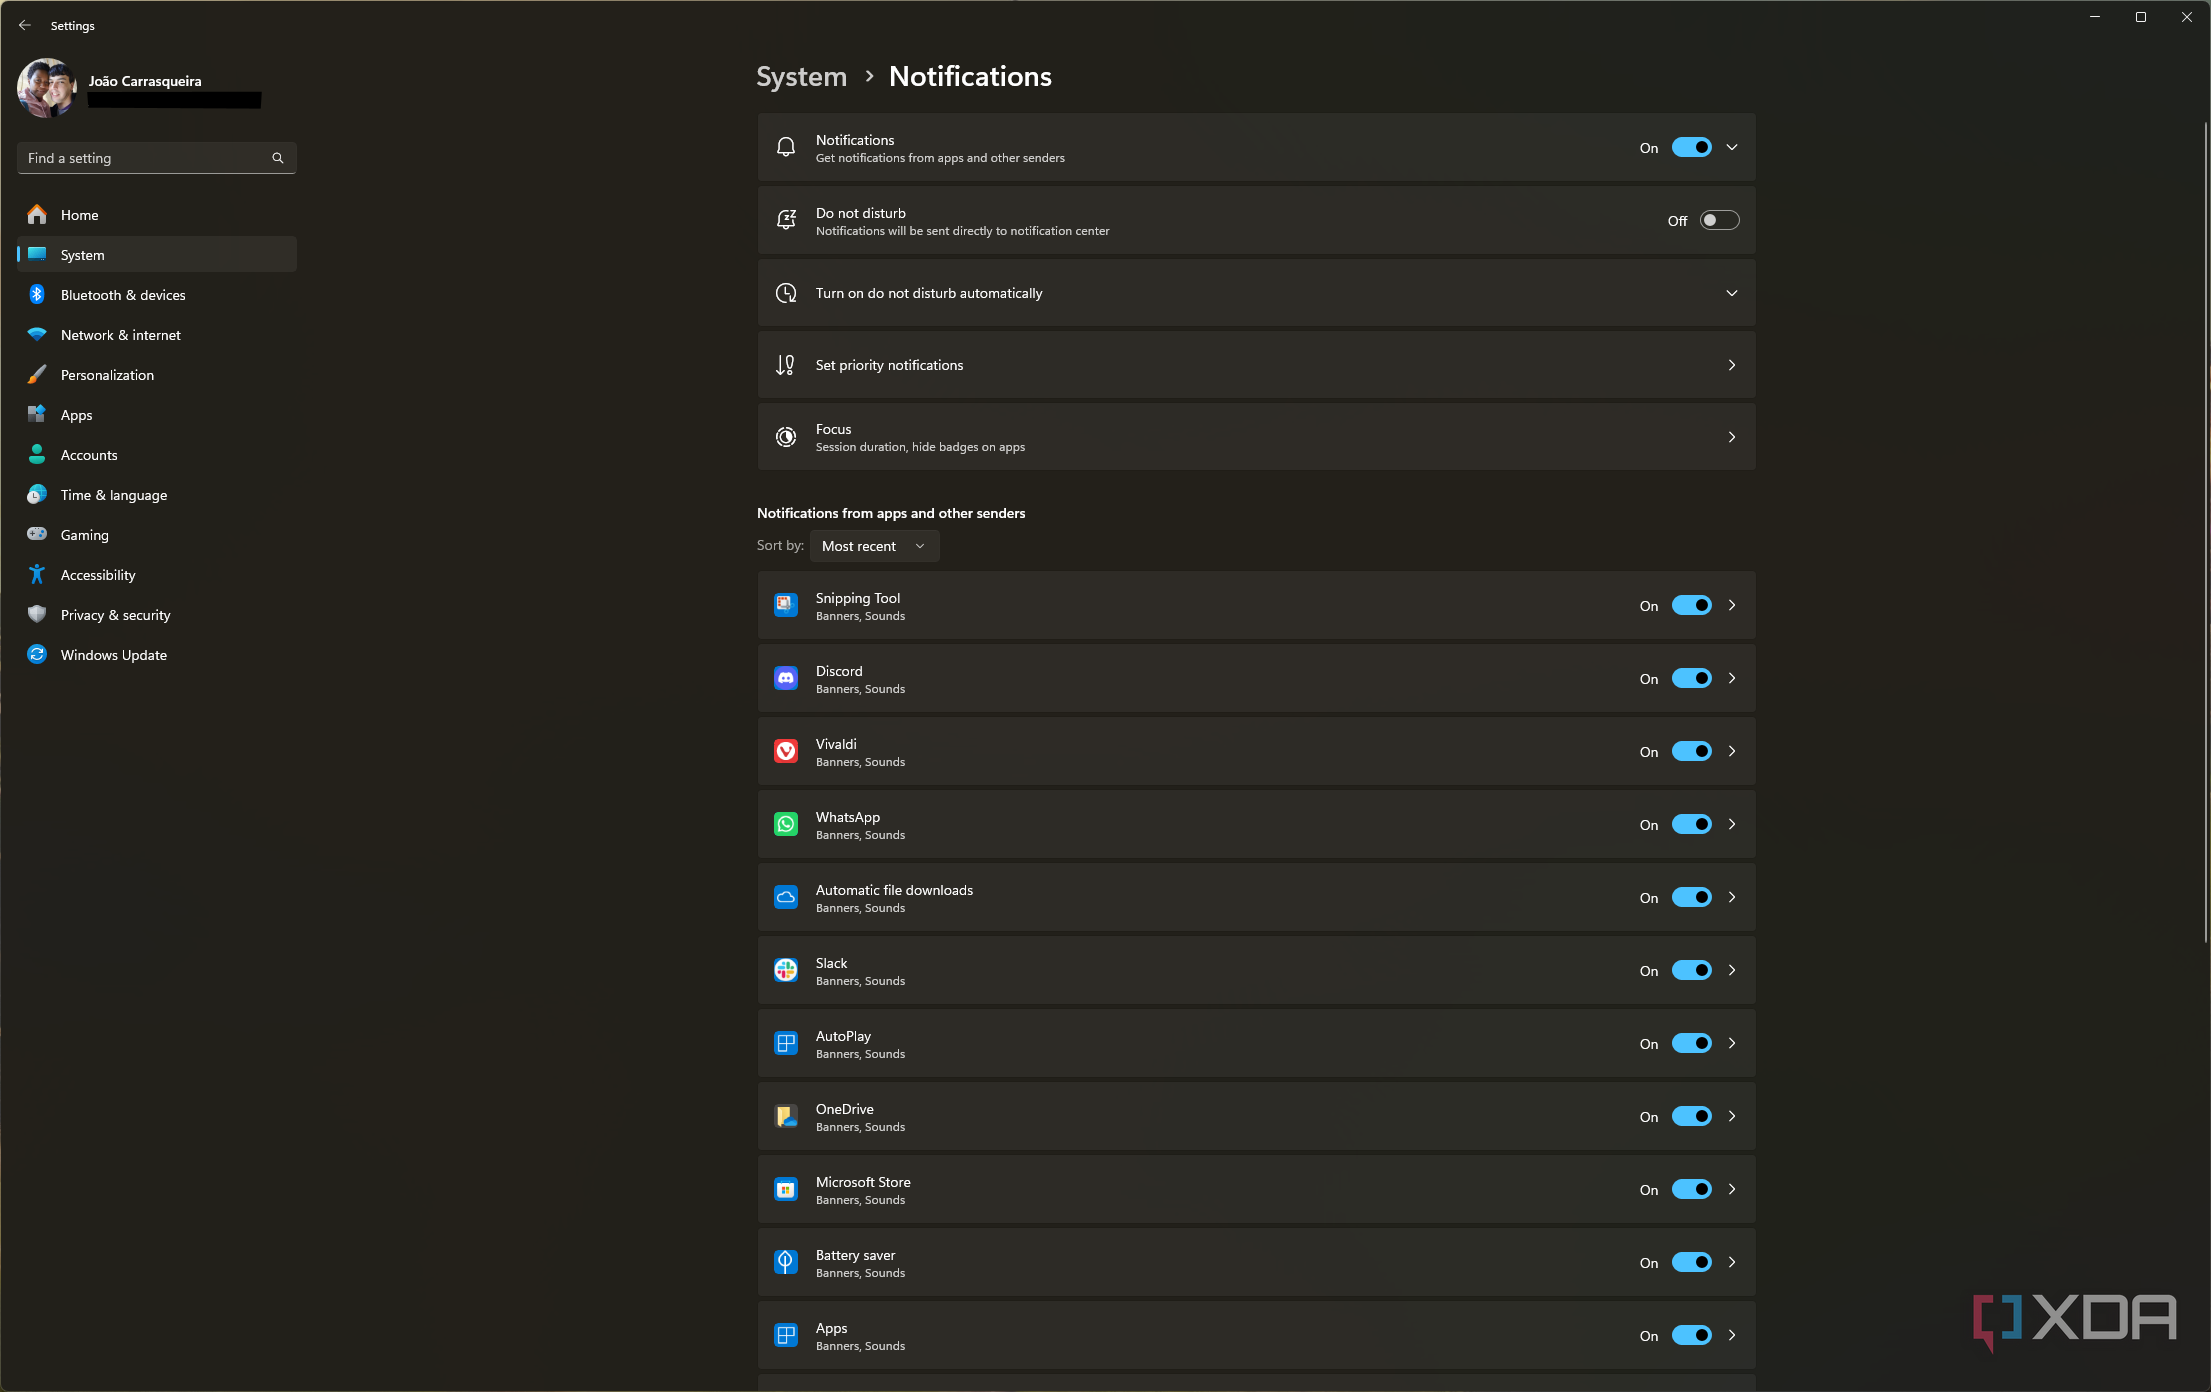
Task: Go to Network & internet
Action: tap(157, 335)
